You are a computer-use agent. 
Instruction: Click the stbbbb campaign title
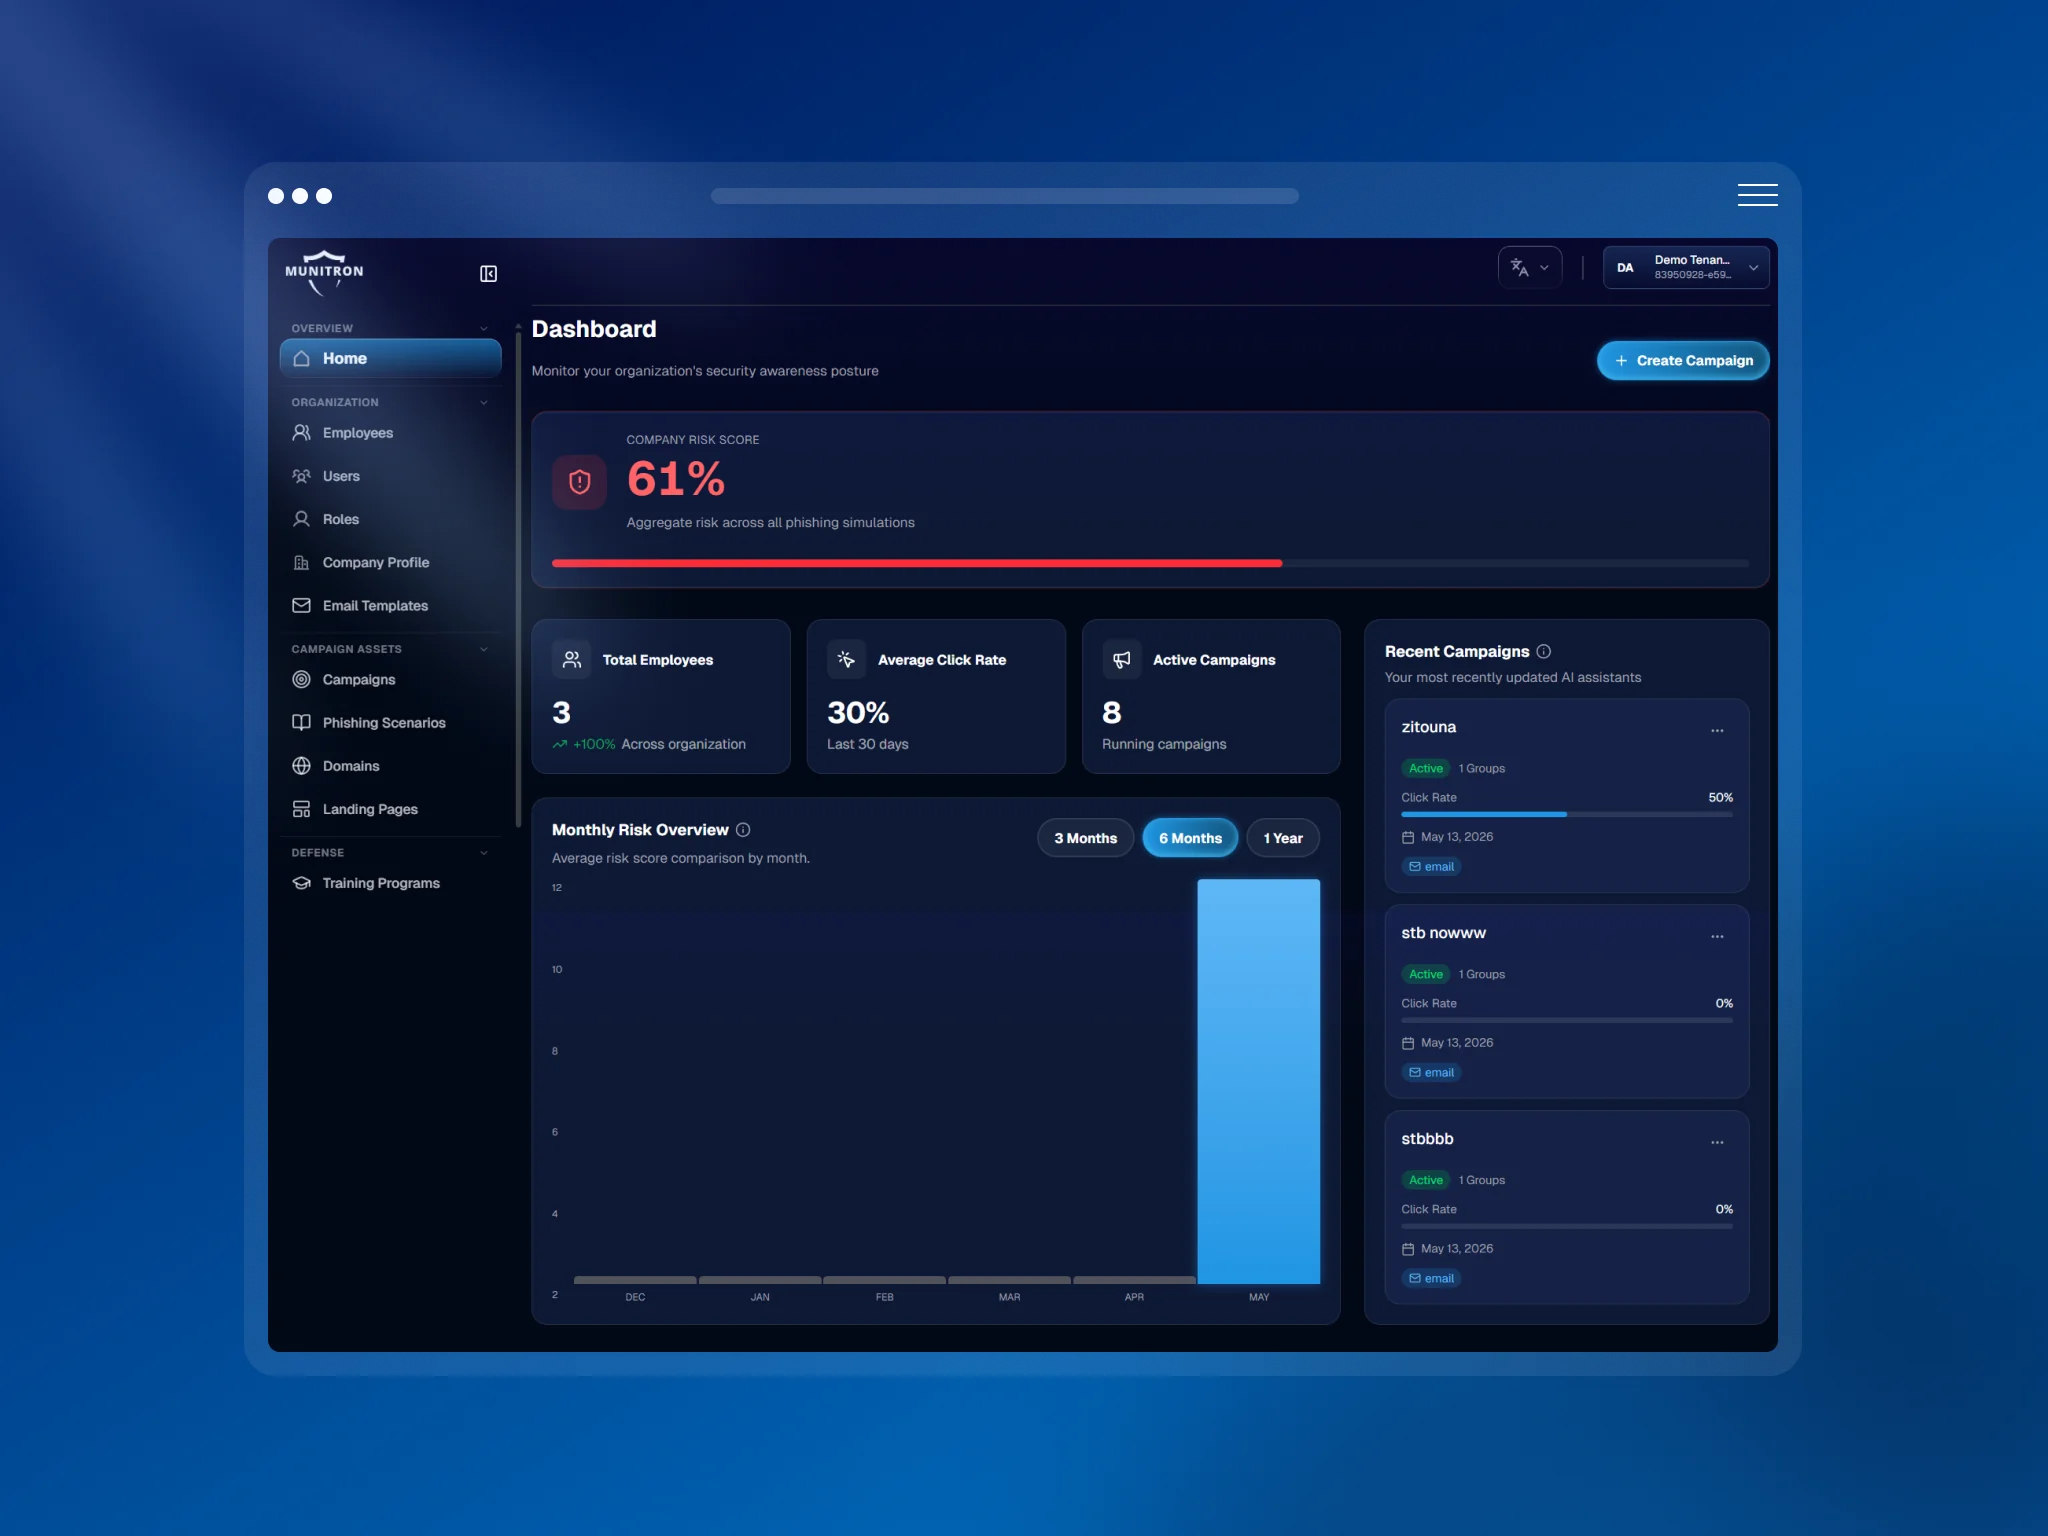[1427, 1139]
